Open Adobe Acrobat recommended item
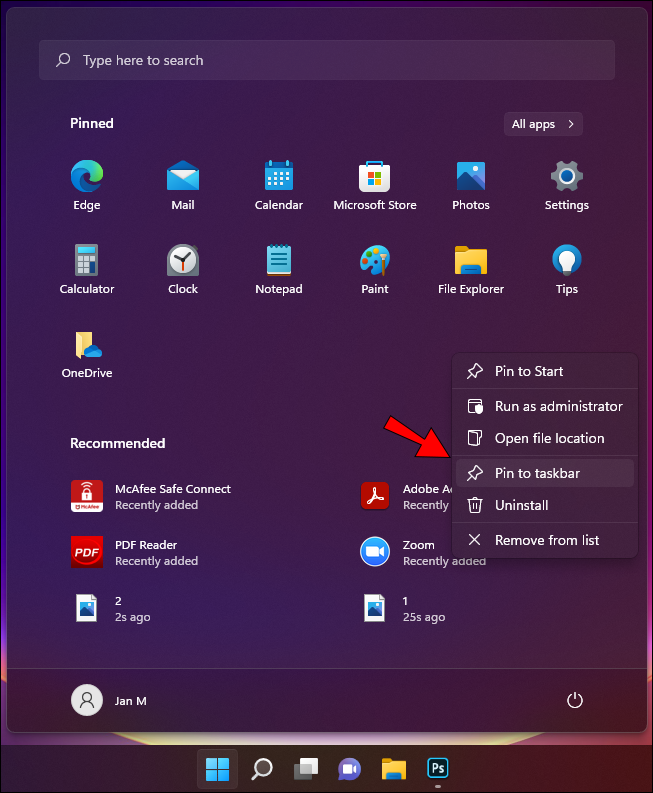Image resolution: width=653 pixels, height=793 pixels. click(405, 496)
